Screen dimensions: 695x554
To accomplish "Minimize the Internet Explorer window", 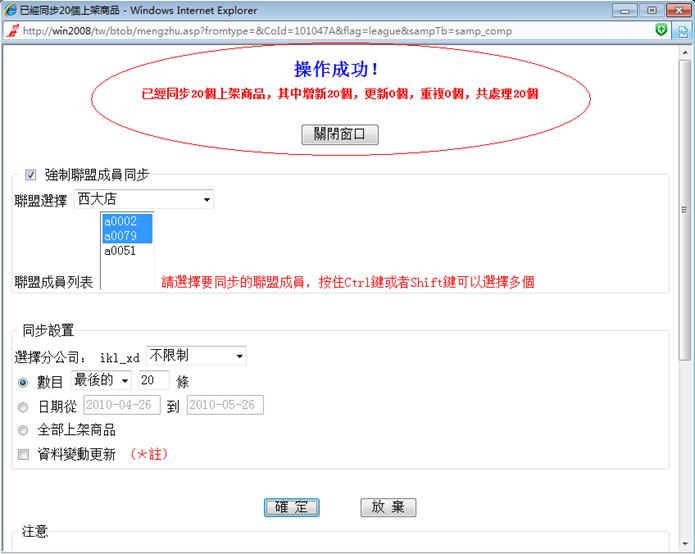I will click(625, 9).
